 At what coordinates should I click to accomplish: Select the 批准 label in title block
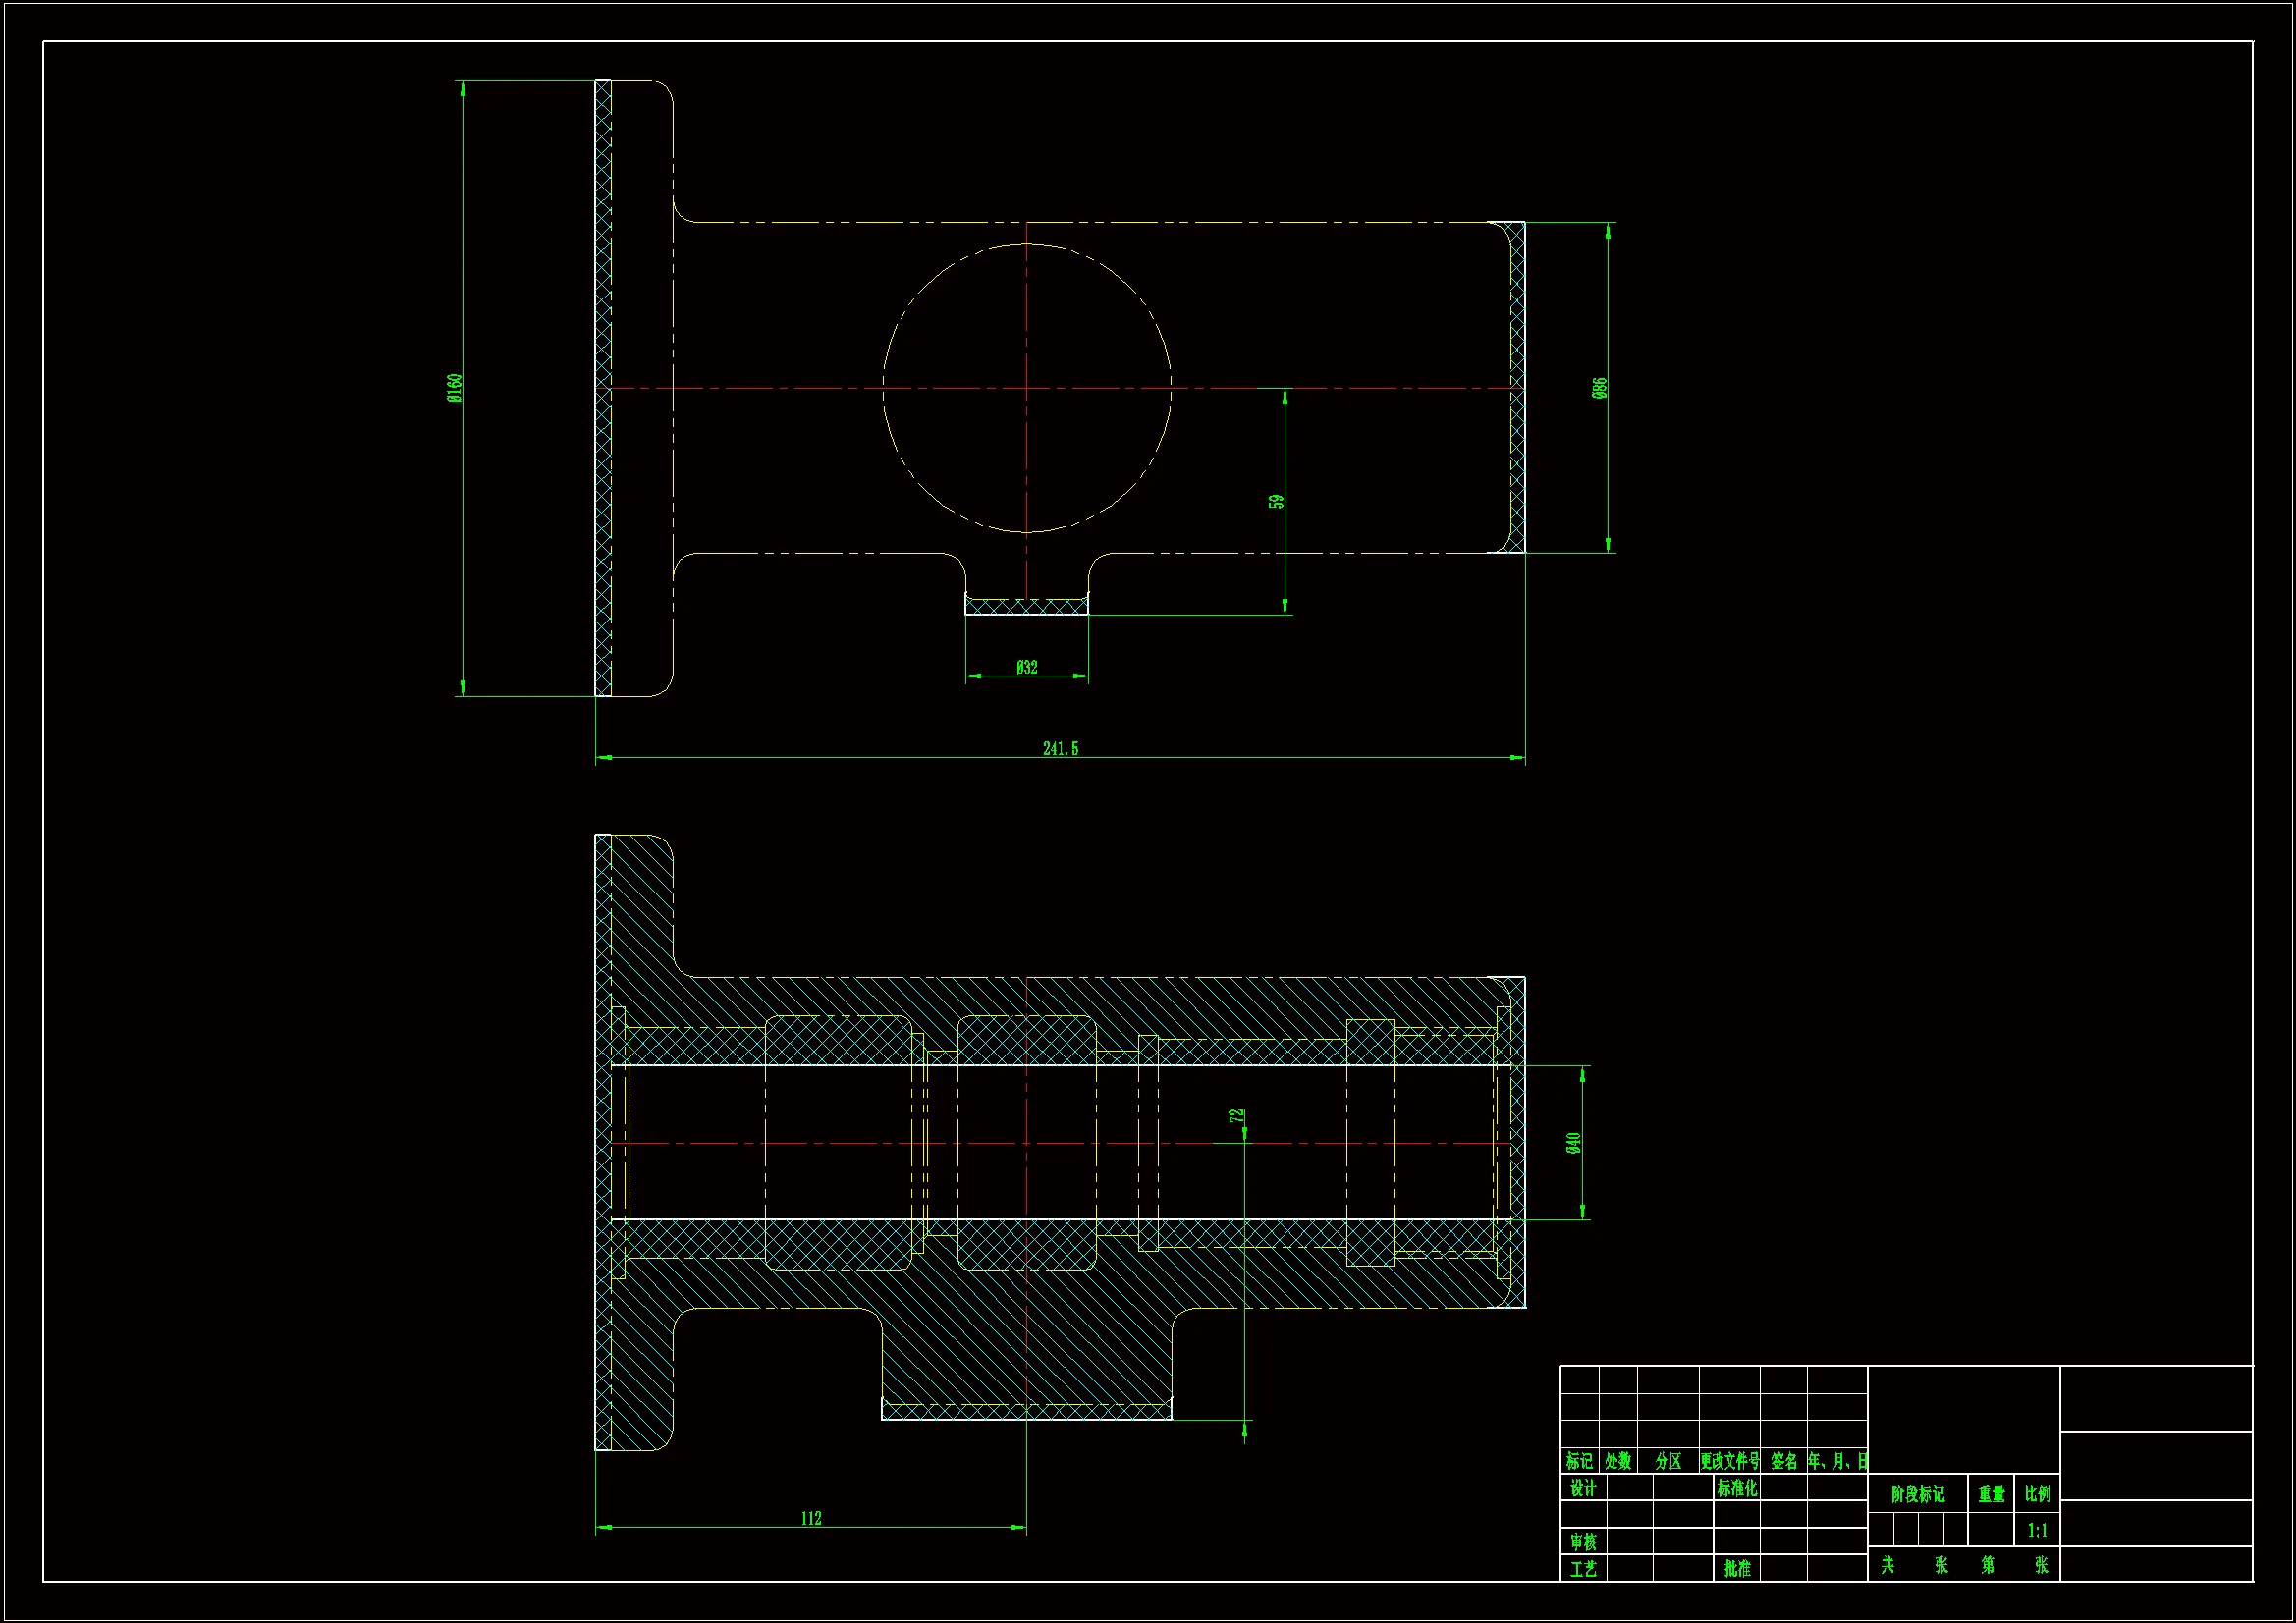coord(1737,1568)
